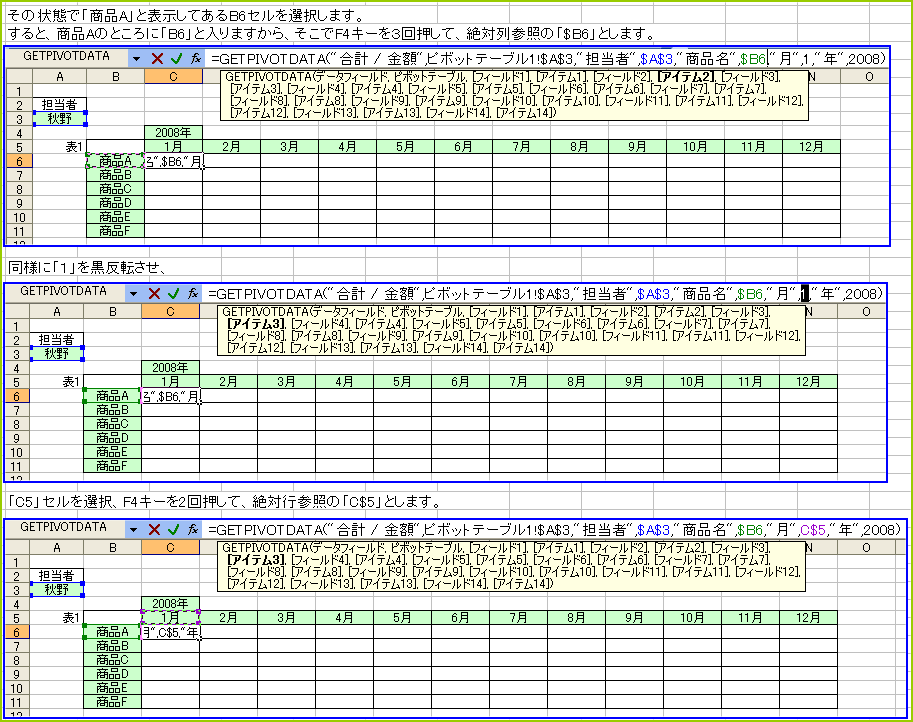This screenshot has width=913, height=722.
Task: Confirm formula with checkmark in top screenshot
Action: (x=176, y=58)
